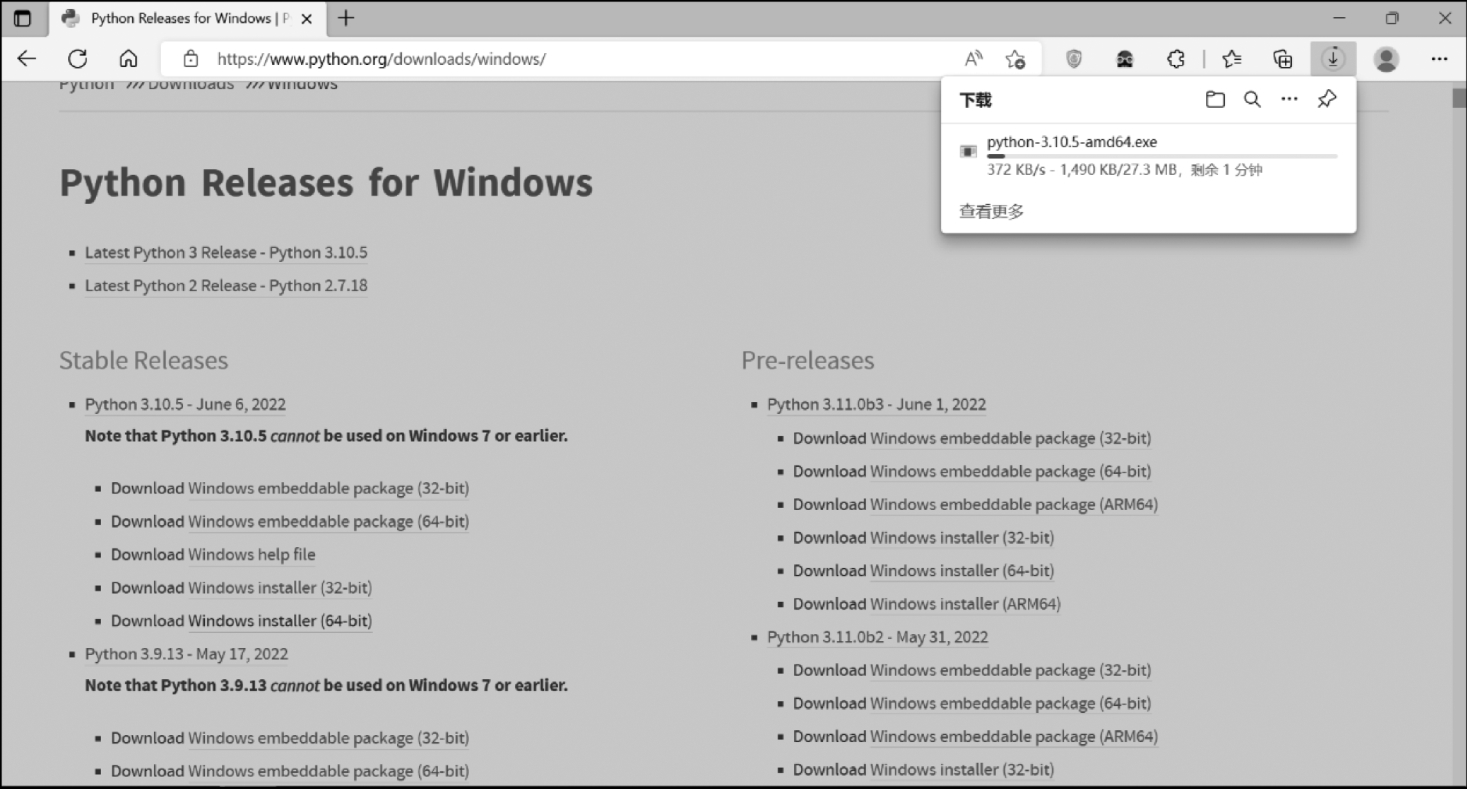Download Python 3.11.0b3 Windows installer (64-bit)

pos(962,571)
